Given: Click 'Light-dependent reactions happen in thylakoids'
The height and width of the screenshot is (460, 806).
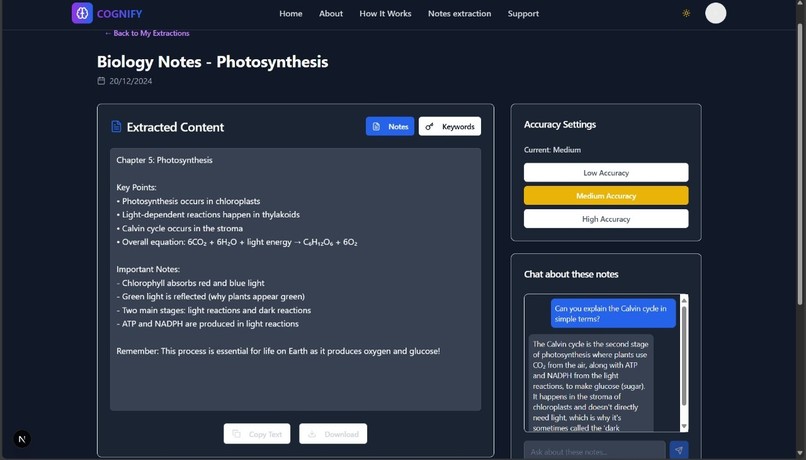Looking at the screenshot, I should 208,214.
